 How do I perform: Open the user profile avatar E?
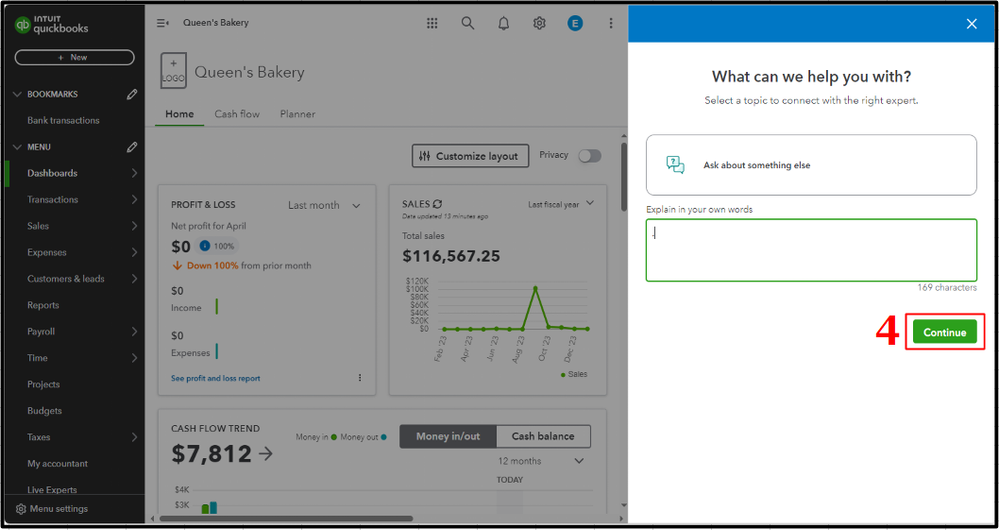tap(575, 24)
